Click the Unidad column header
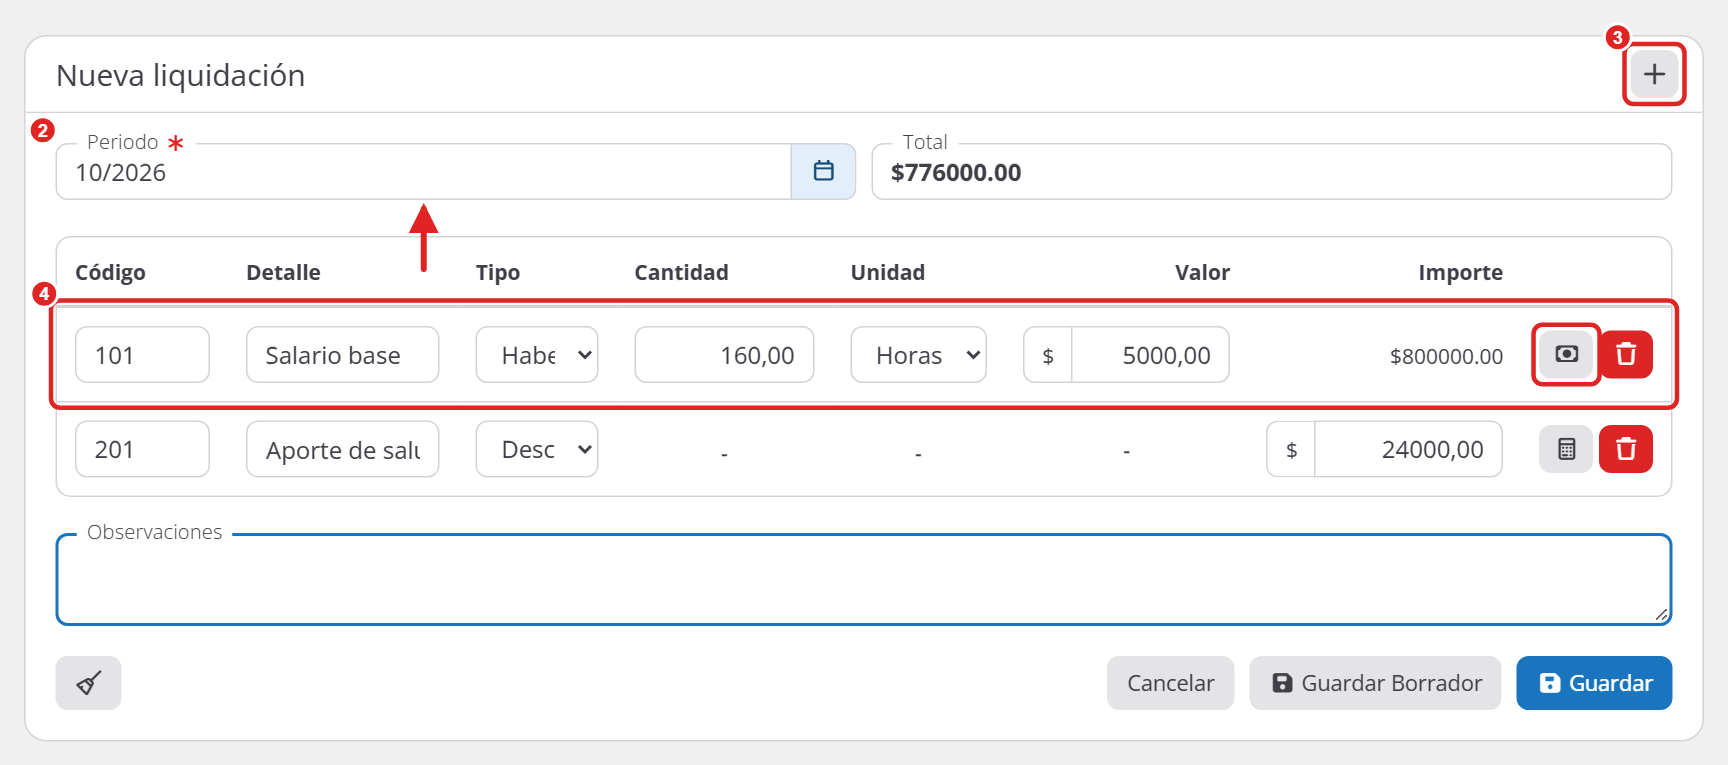Screen dimensions: 1728x765 click(x=887, y=272)
